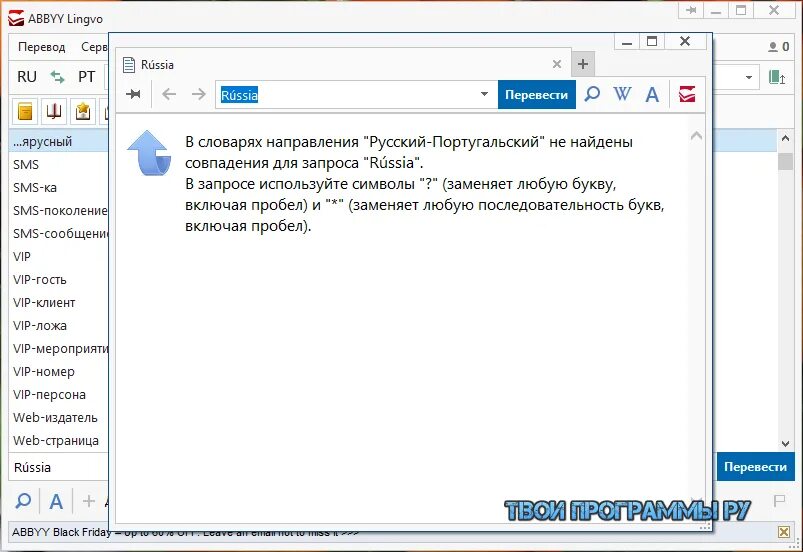This screenshot has width=803, height=552.
Task: Go back in card history
Action: tap(169, 94)
